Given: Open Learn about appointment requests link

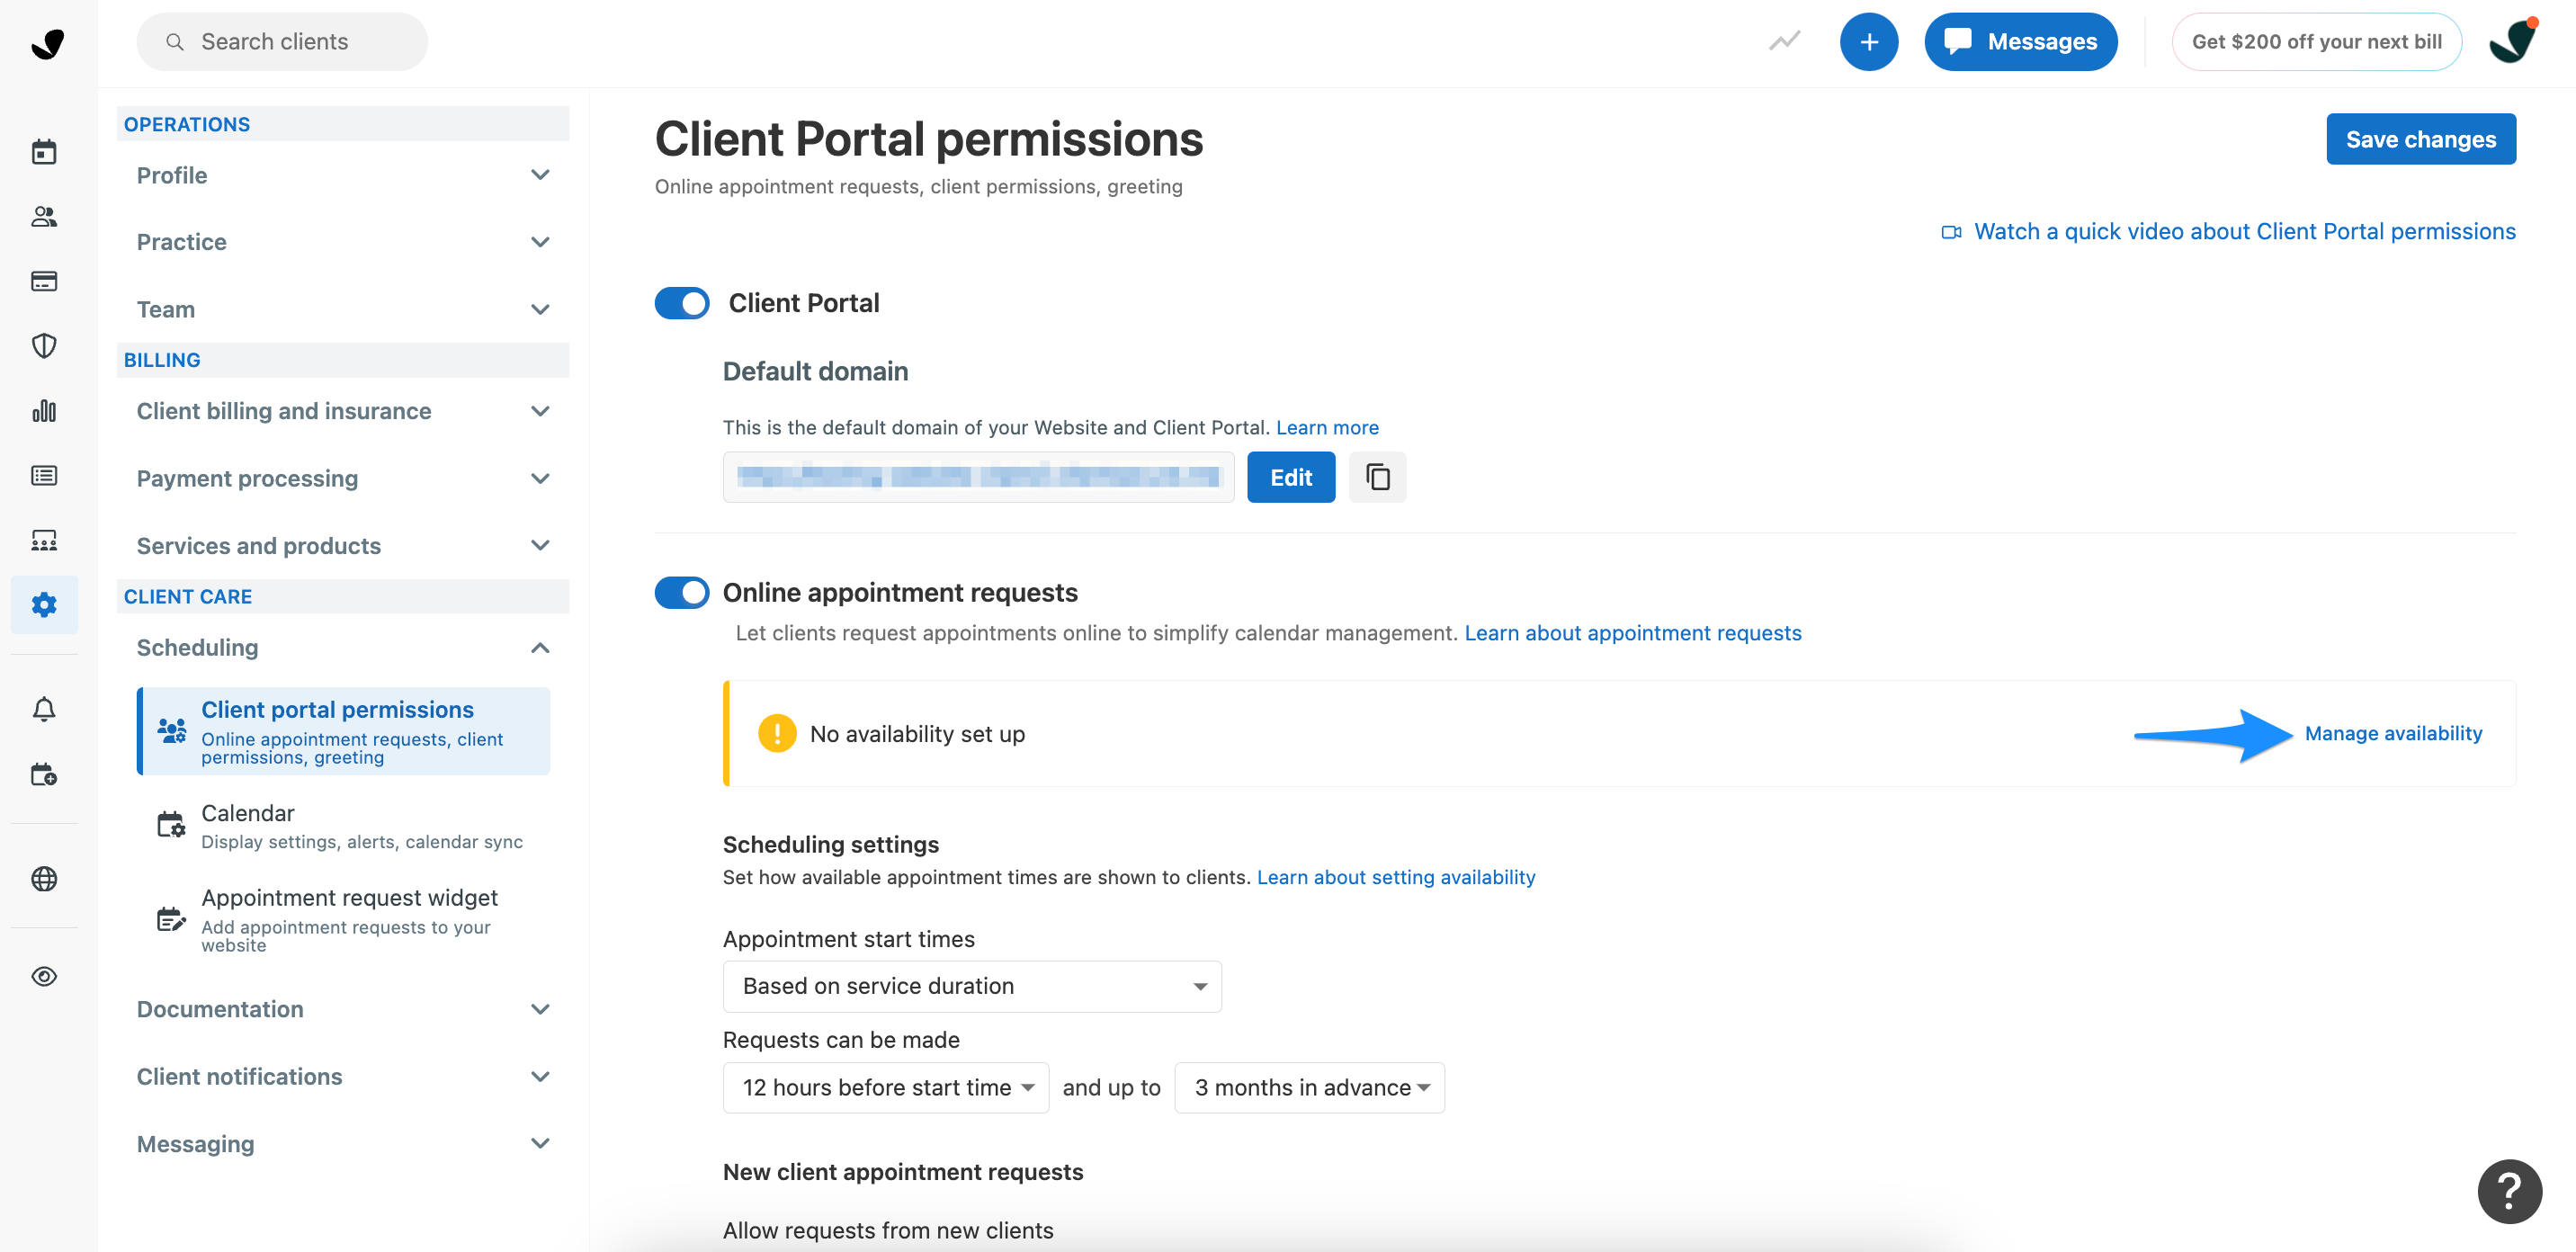Looking at the screenshot, I should pyautogui.click(x=1632, y=633).
